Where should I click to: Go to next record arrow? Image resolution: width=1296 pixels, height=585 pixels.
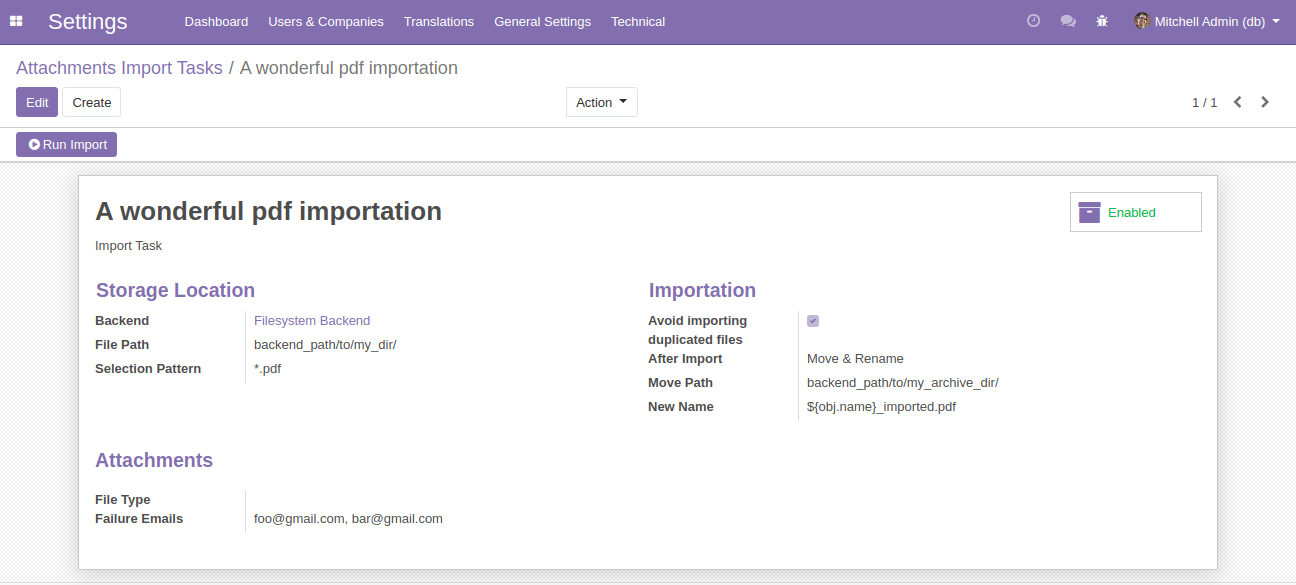click(x=1265, y=102)
